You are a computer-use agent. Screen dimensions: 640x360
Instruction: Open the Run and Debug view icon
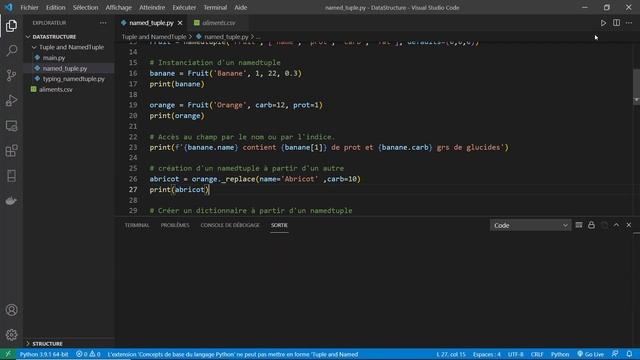11,100
